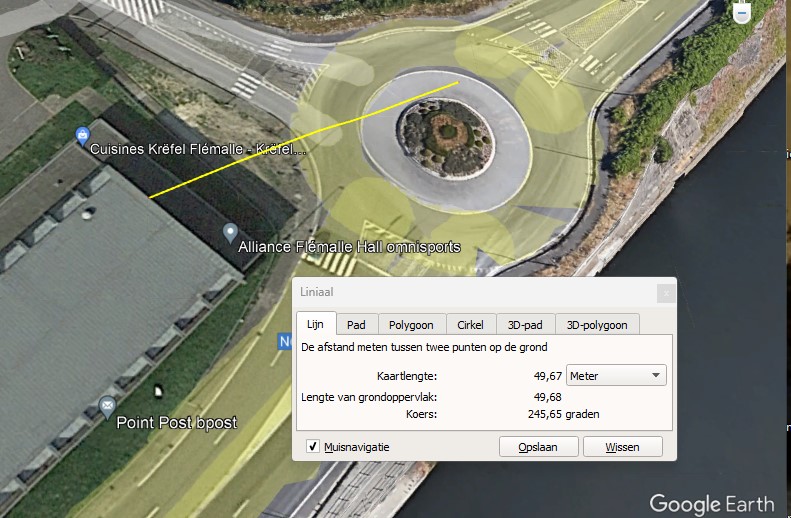Screen dimensions: 791x518
Task: Toggle the Muisnavigatie checkbox
Action: tap(313, 446)
